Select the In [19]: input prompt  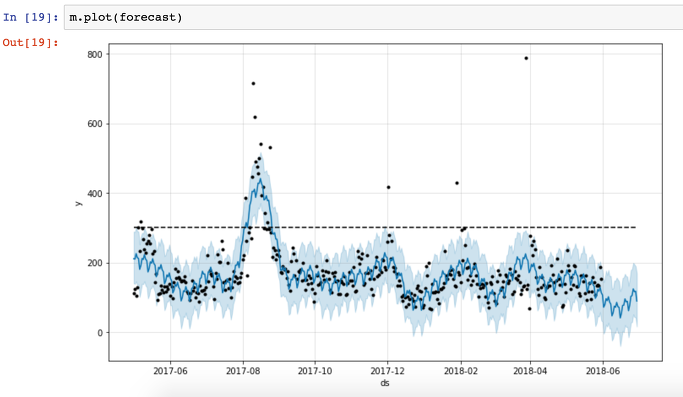coord(30,17)
